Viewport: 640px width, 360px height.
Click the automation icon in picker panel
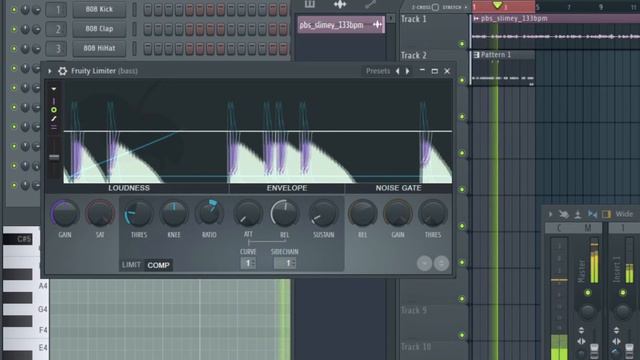click(370, 4)
